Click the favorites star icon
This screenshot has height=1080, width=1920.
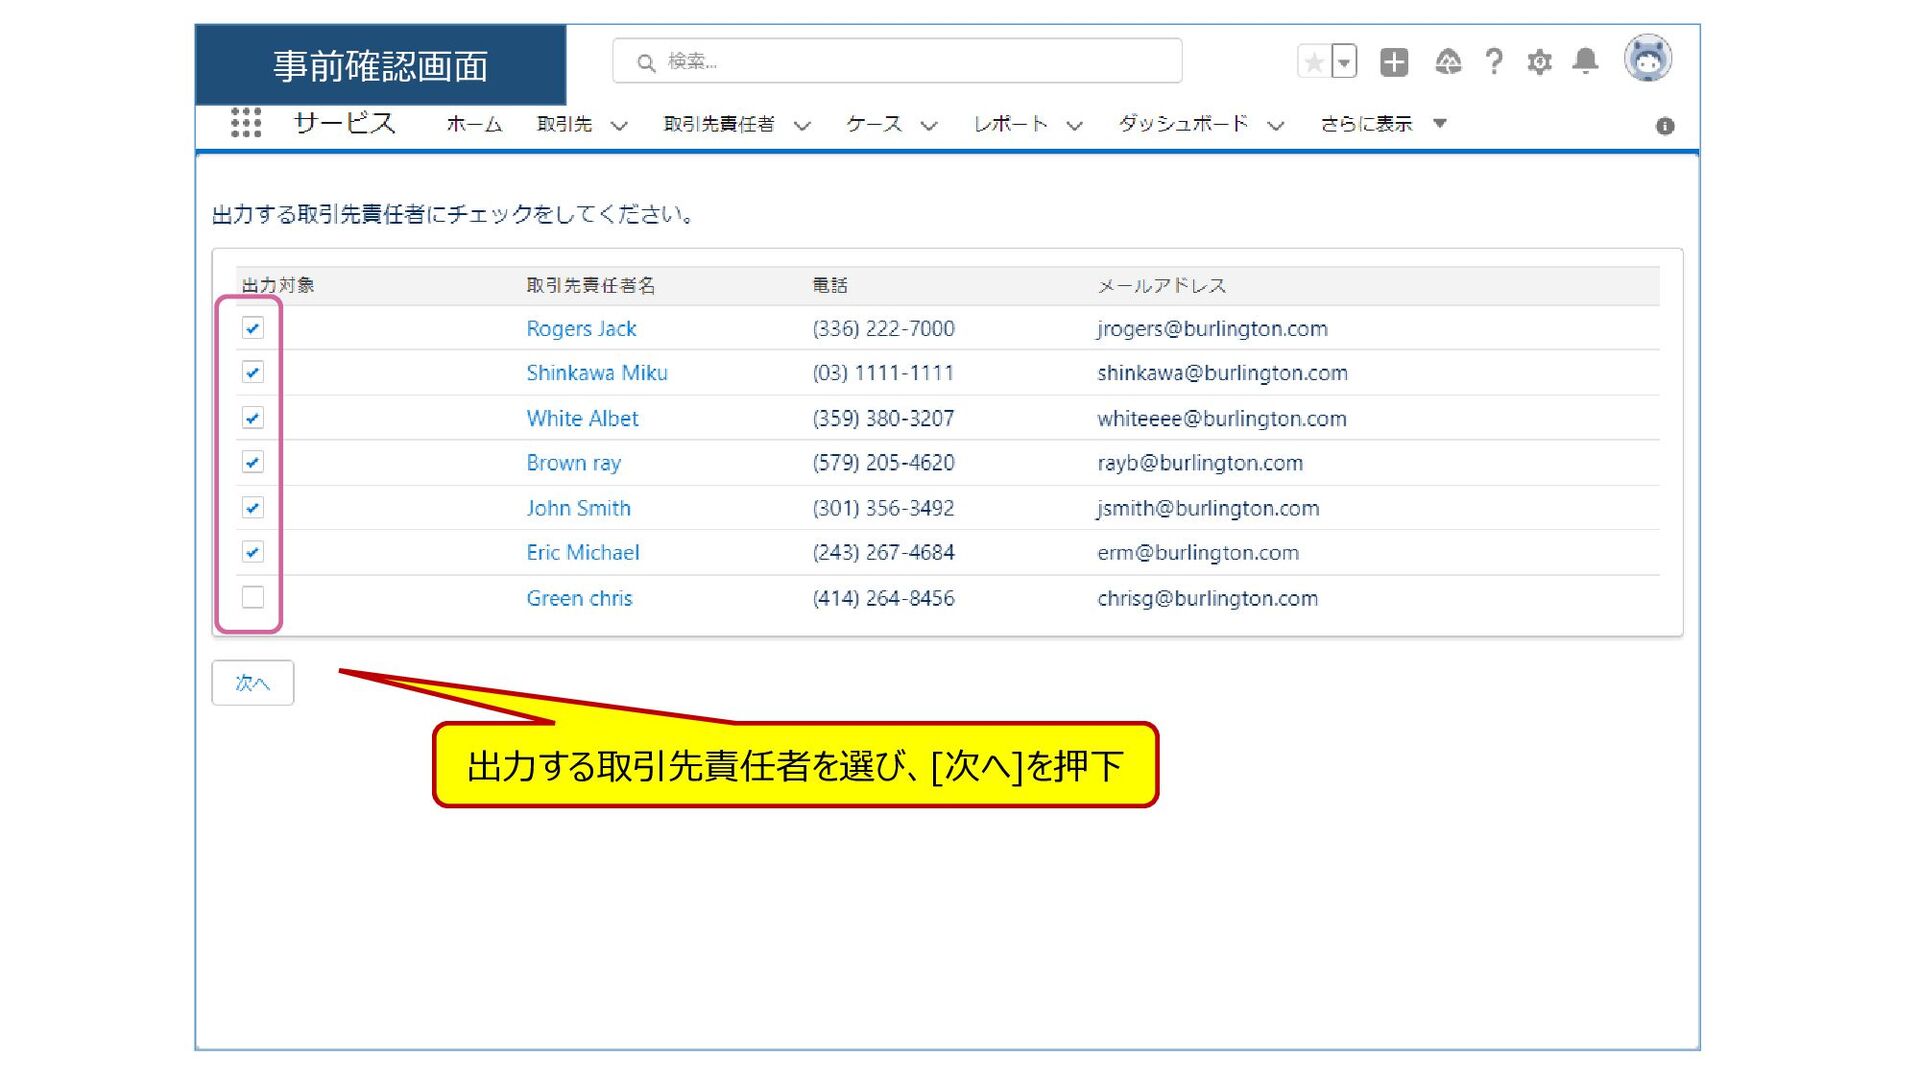tap(1314, 62)
